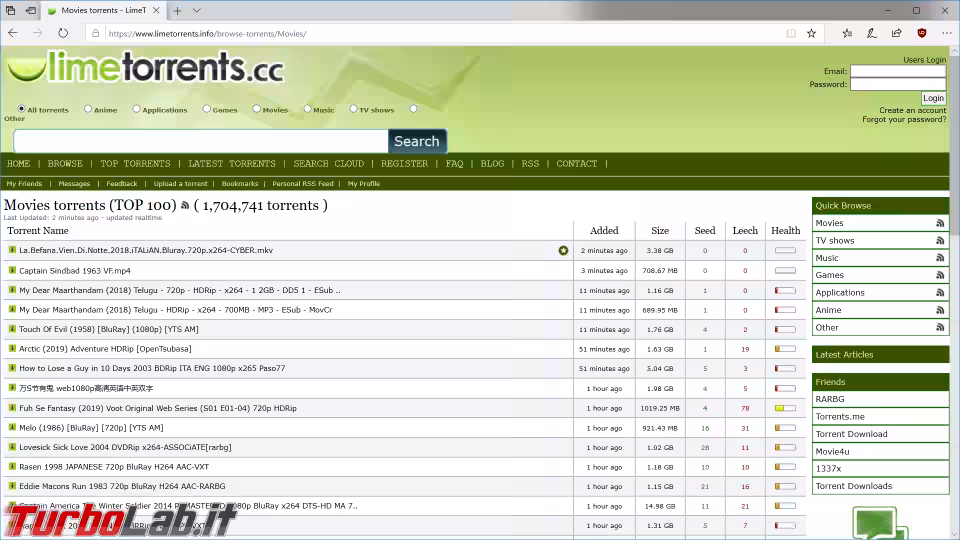
Task: Open the BROWSE menu item
Action: pyautogui.click(x=65, y=163)
